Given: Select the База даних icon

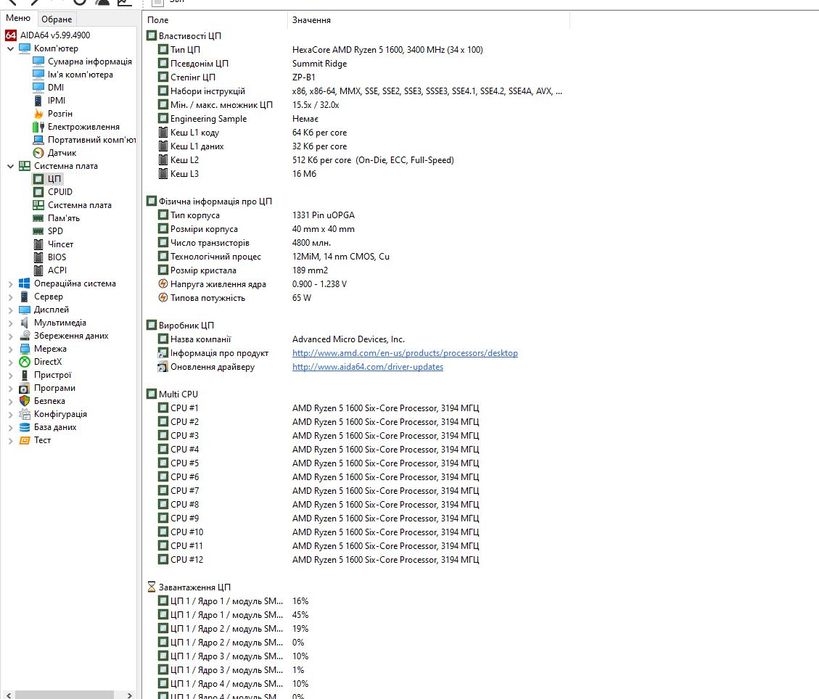Looking at the screenshot, I should (x=24, y=427).
